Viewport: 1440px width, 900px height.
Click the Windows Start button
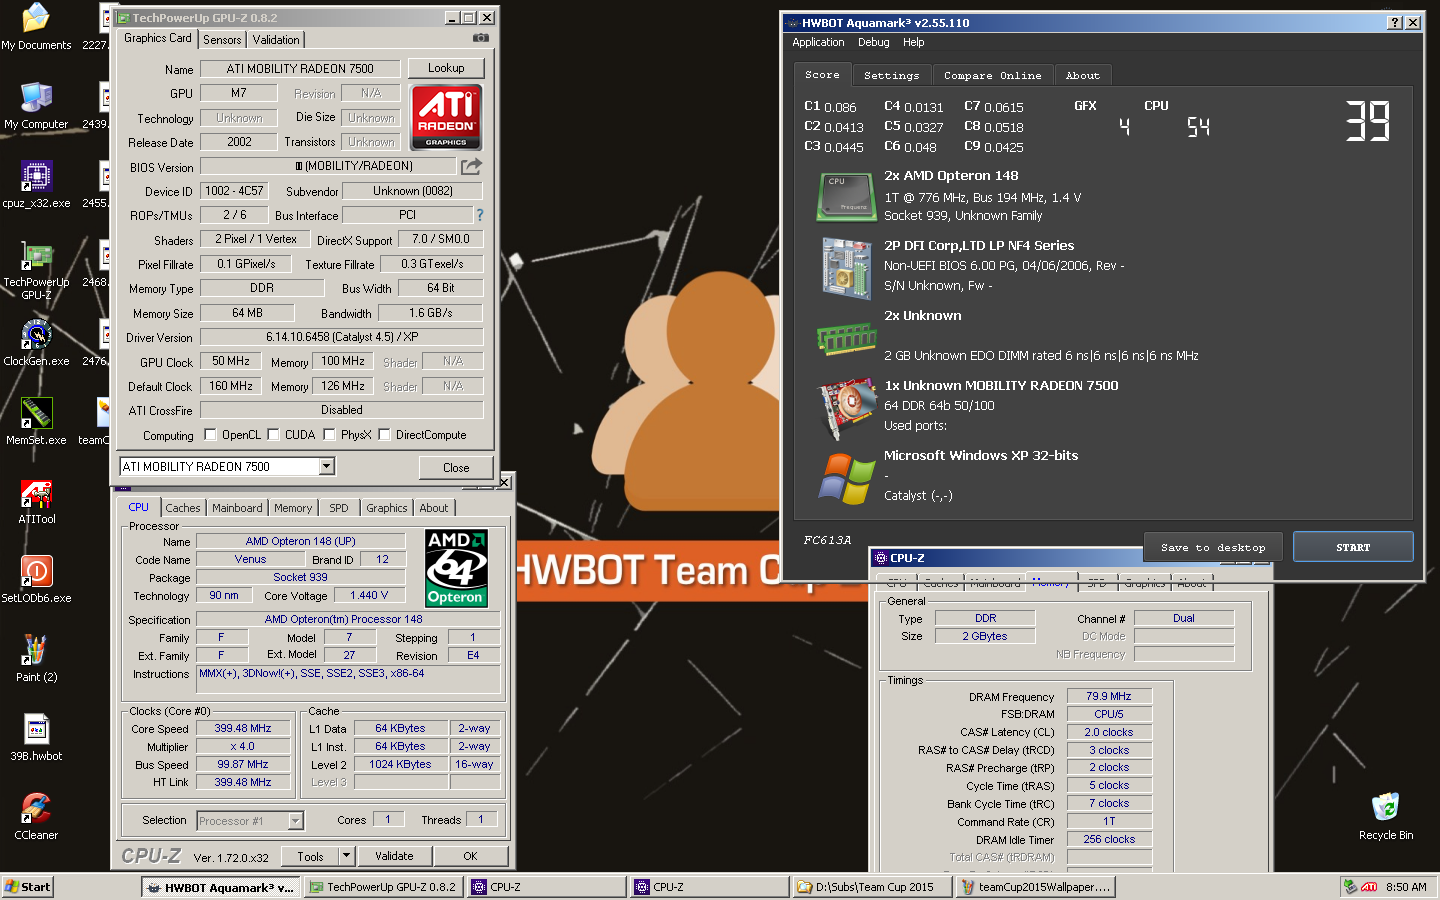tap(28, 887)
